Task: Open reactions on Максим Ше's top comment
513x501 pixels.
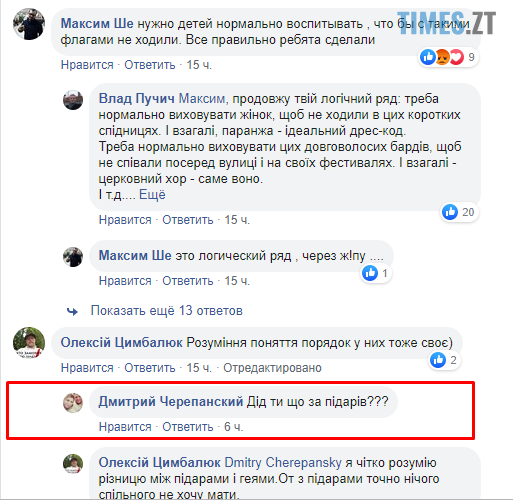Action: click(x=448, y=57)
